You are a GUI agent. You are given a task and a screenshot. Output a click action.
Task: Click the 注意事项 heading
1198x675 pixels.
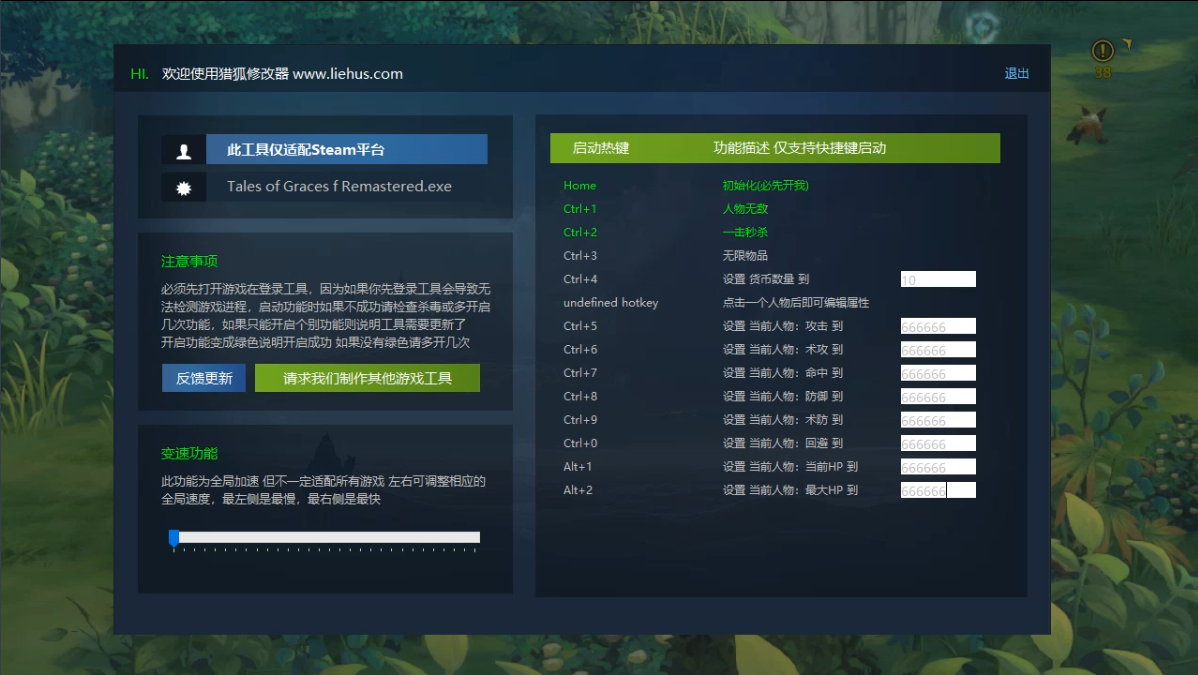(x=189, y=261)
